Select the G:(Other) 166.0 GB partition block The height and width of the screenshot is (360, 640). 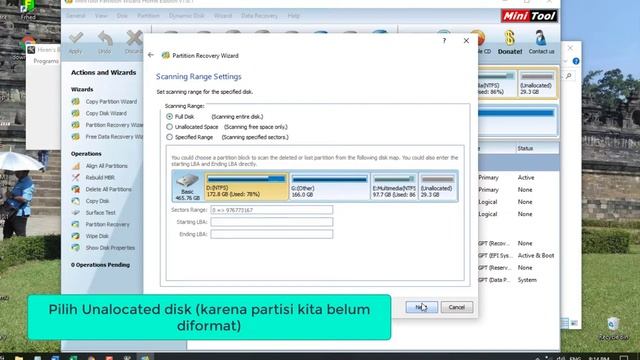coord(329,187)
